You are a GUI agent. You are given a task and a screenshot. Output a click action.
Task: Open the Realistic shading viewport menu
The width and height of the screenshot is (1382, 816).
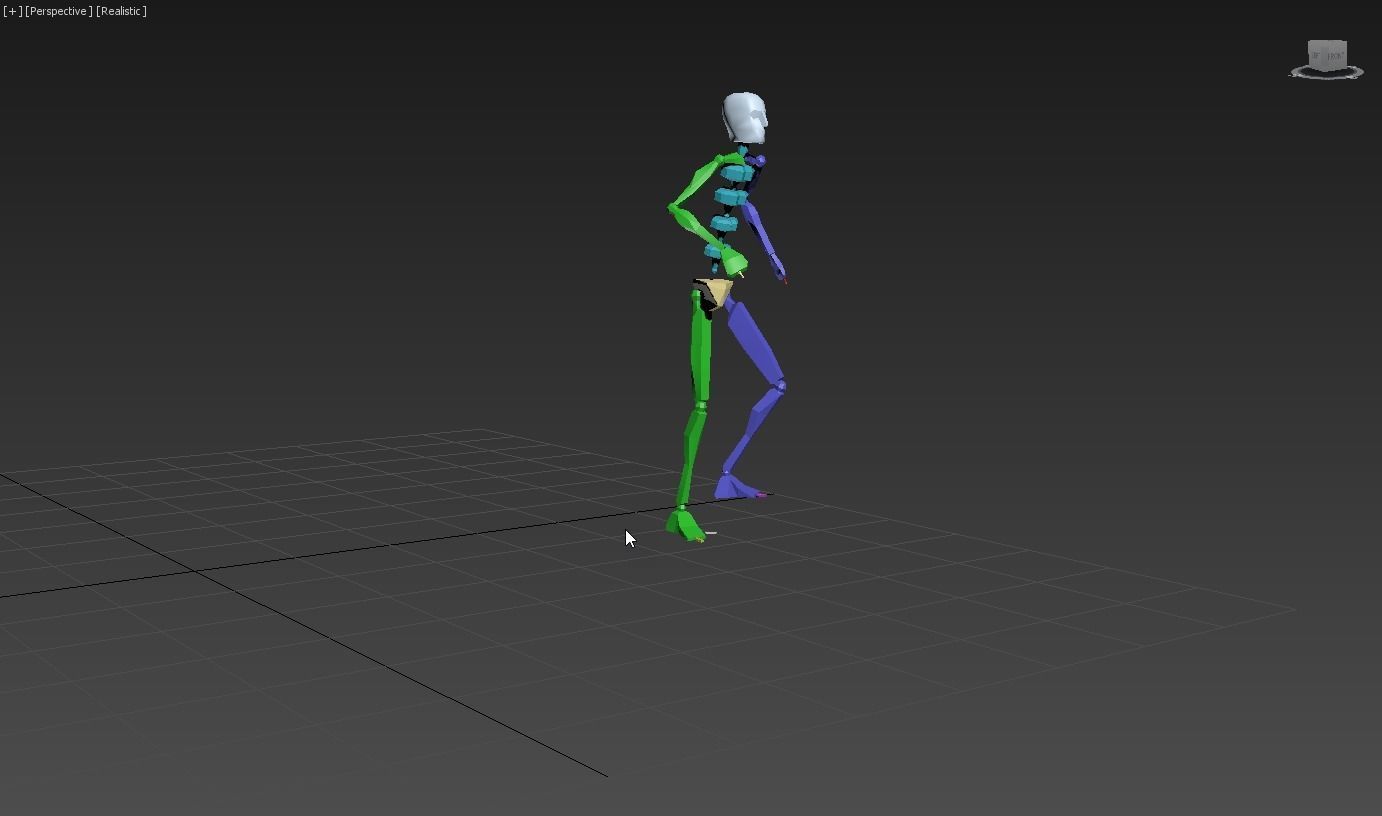(121, 11)
